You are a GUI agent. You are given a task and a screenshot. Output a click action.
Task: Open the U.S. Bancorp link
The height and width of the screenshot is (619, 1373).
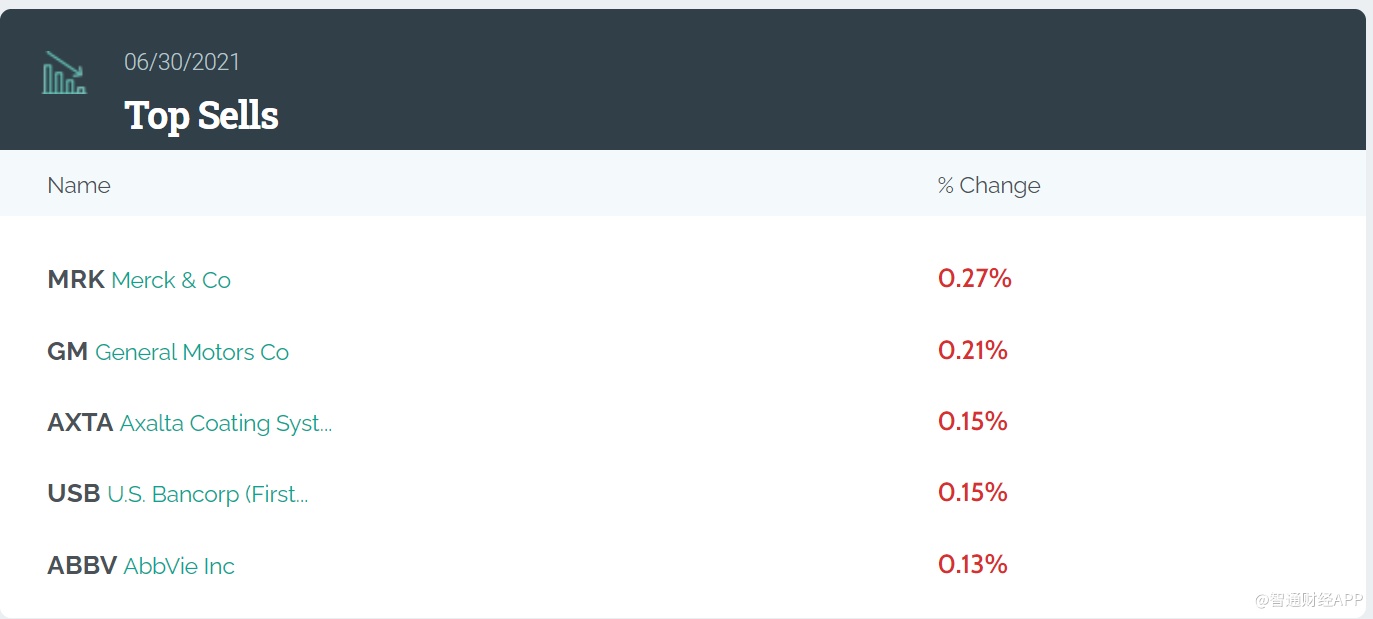pos(208,494)
